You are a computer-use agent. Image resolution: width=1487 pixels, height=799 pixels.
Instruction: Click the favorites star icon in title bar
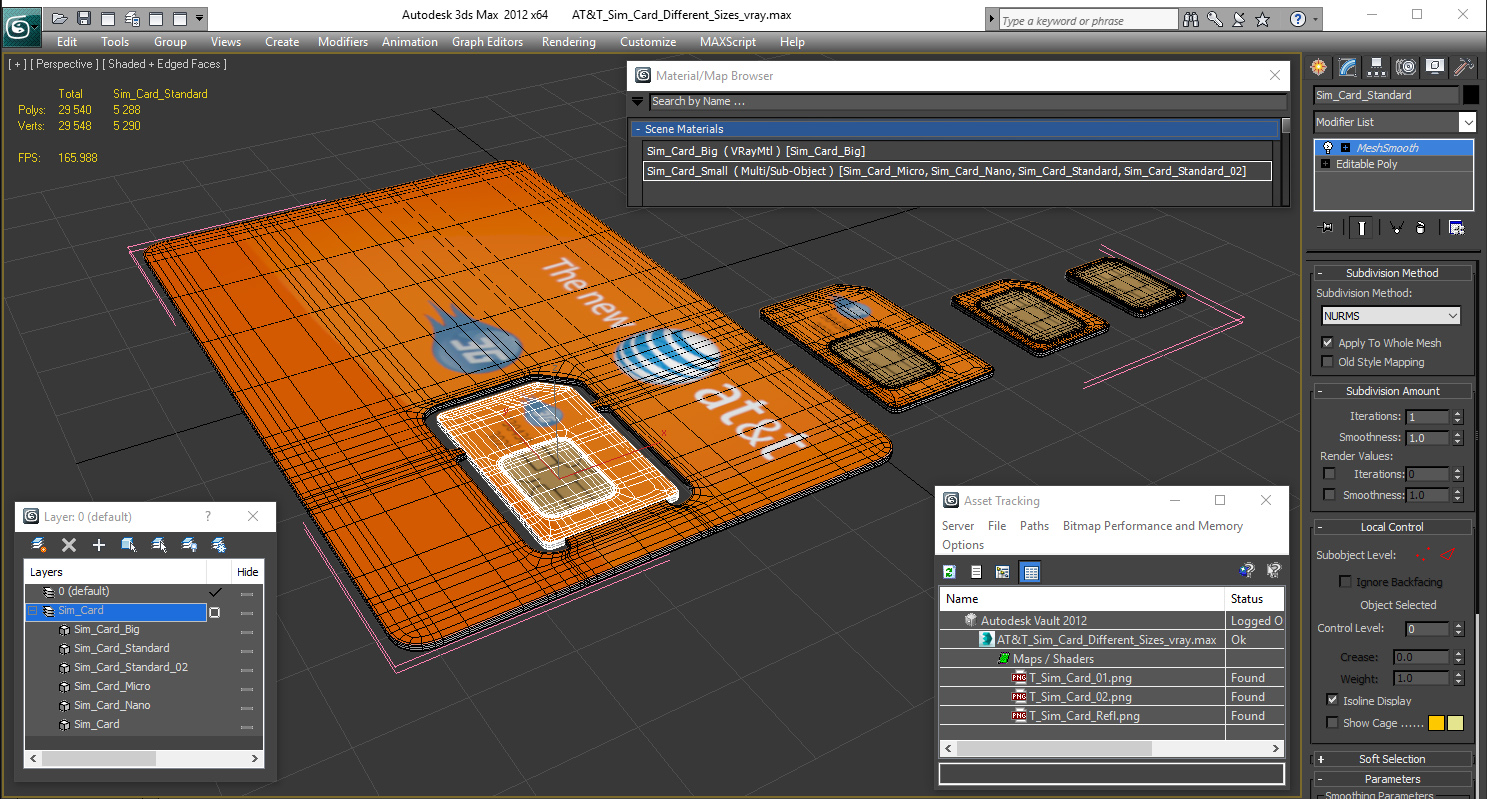click(1263, 19)
